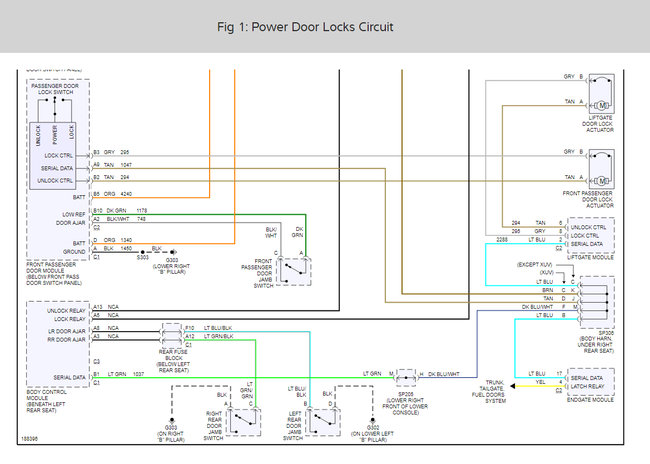
Task: Click the 'SP205 (LOWER RIGHT FRONT OF LOWER CONSOLE)' label
Action: (x=405, y=403)
